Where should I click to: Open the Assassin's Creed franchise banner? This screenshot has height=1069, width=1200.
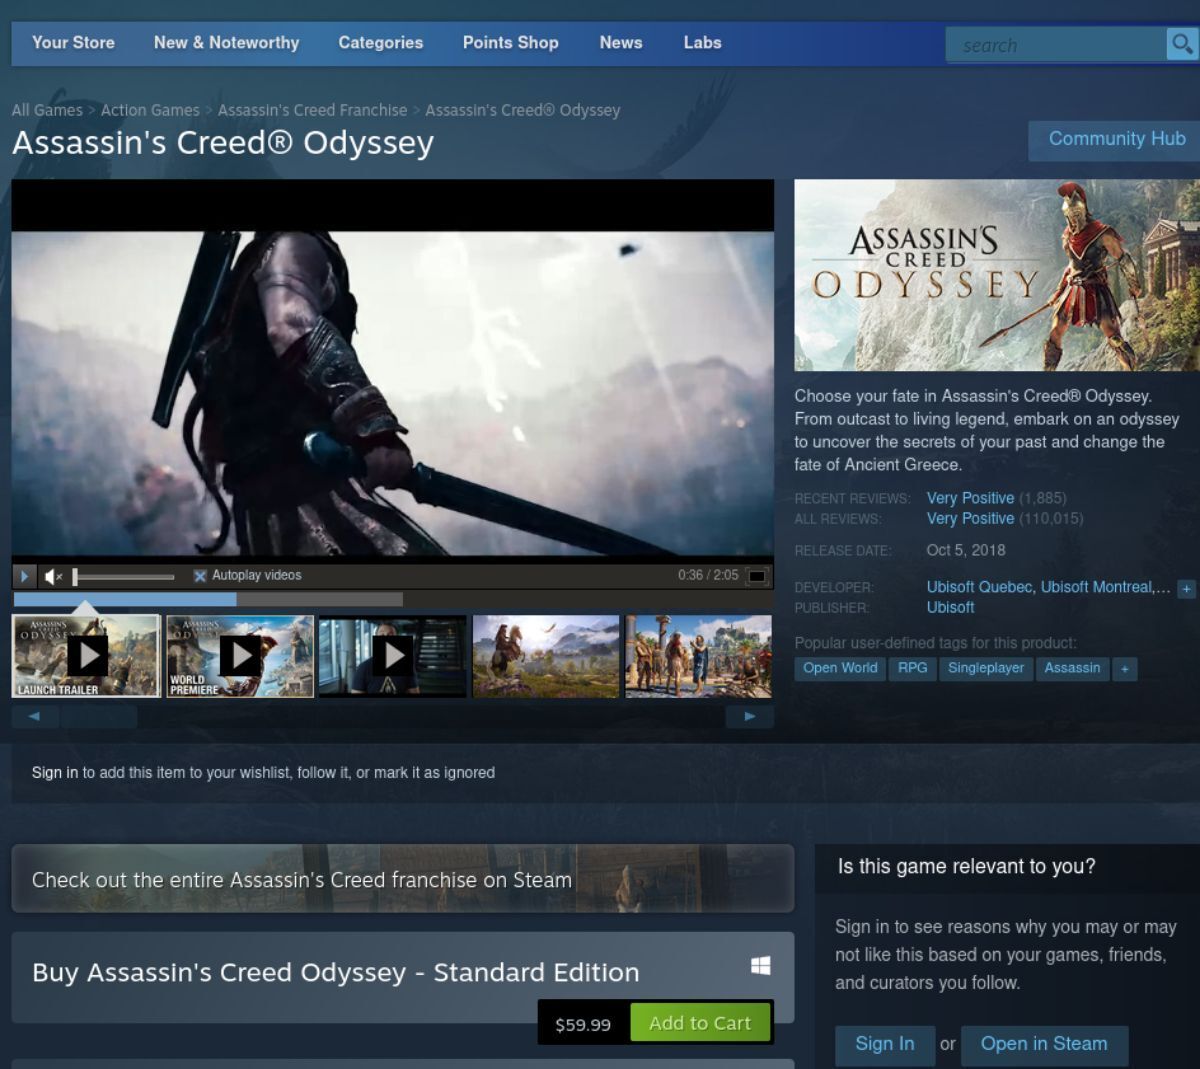point(403,879)
